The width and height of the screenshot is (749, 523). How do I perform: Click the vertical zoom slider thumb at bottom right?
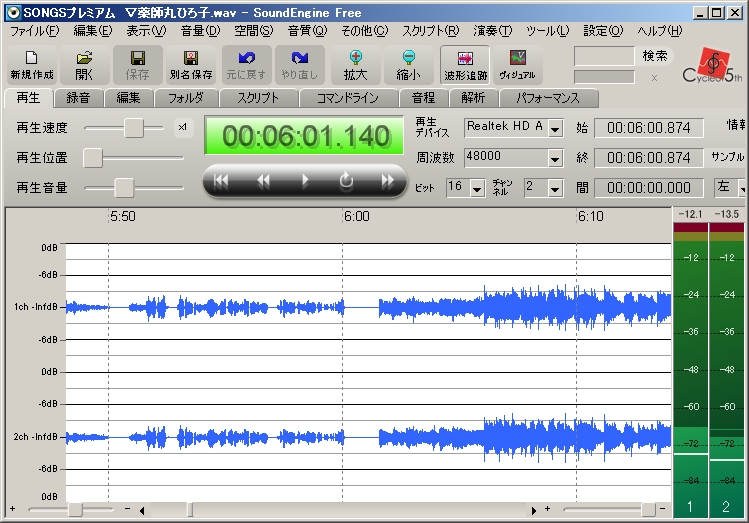pyautogui.click(x=648, y=510)
